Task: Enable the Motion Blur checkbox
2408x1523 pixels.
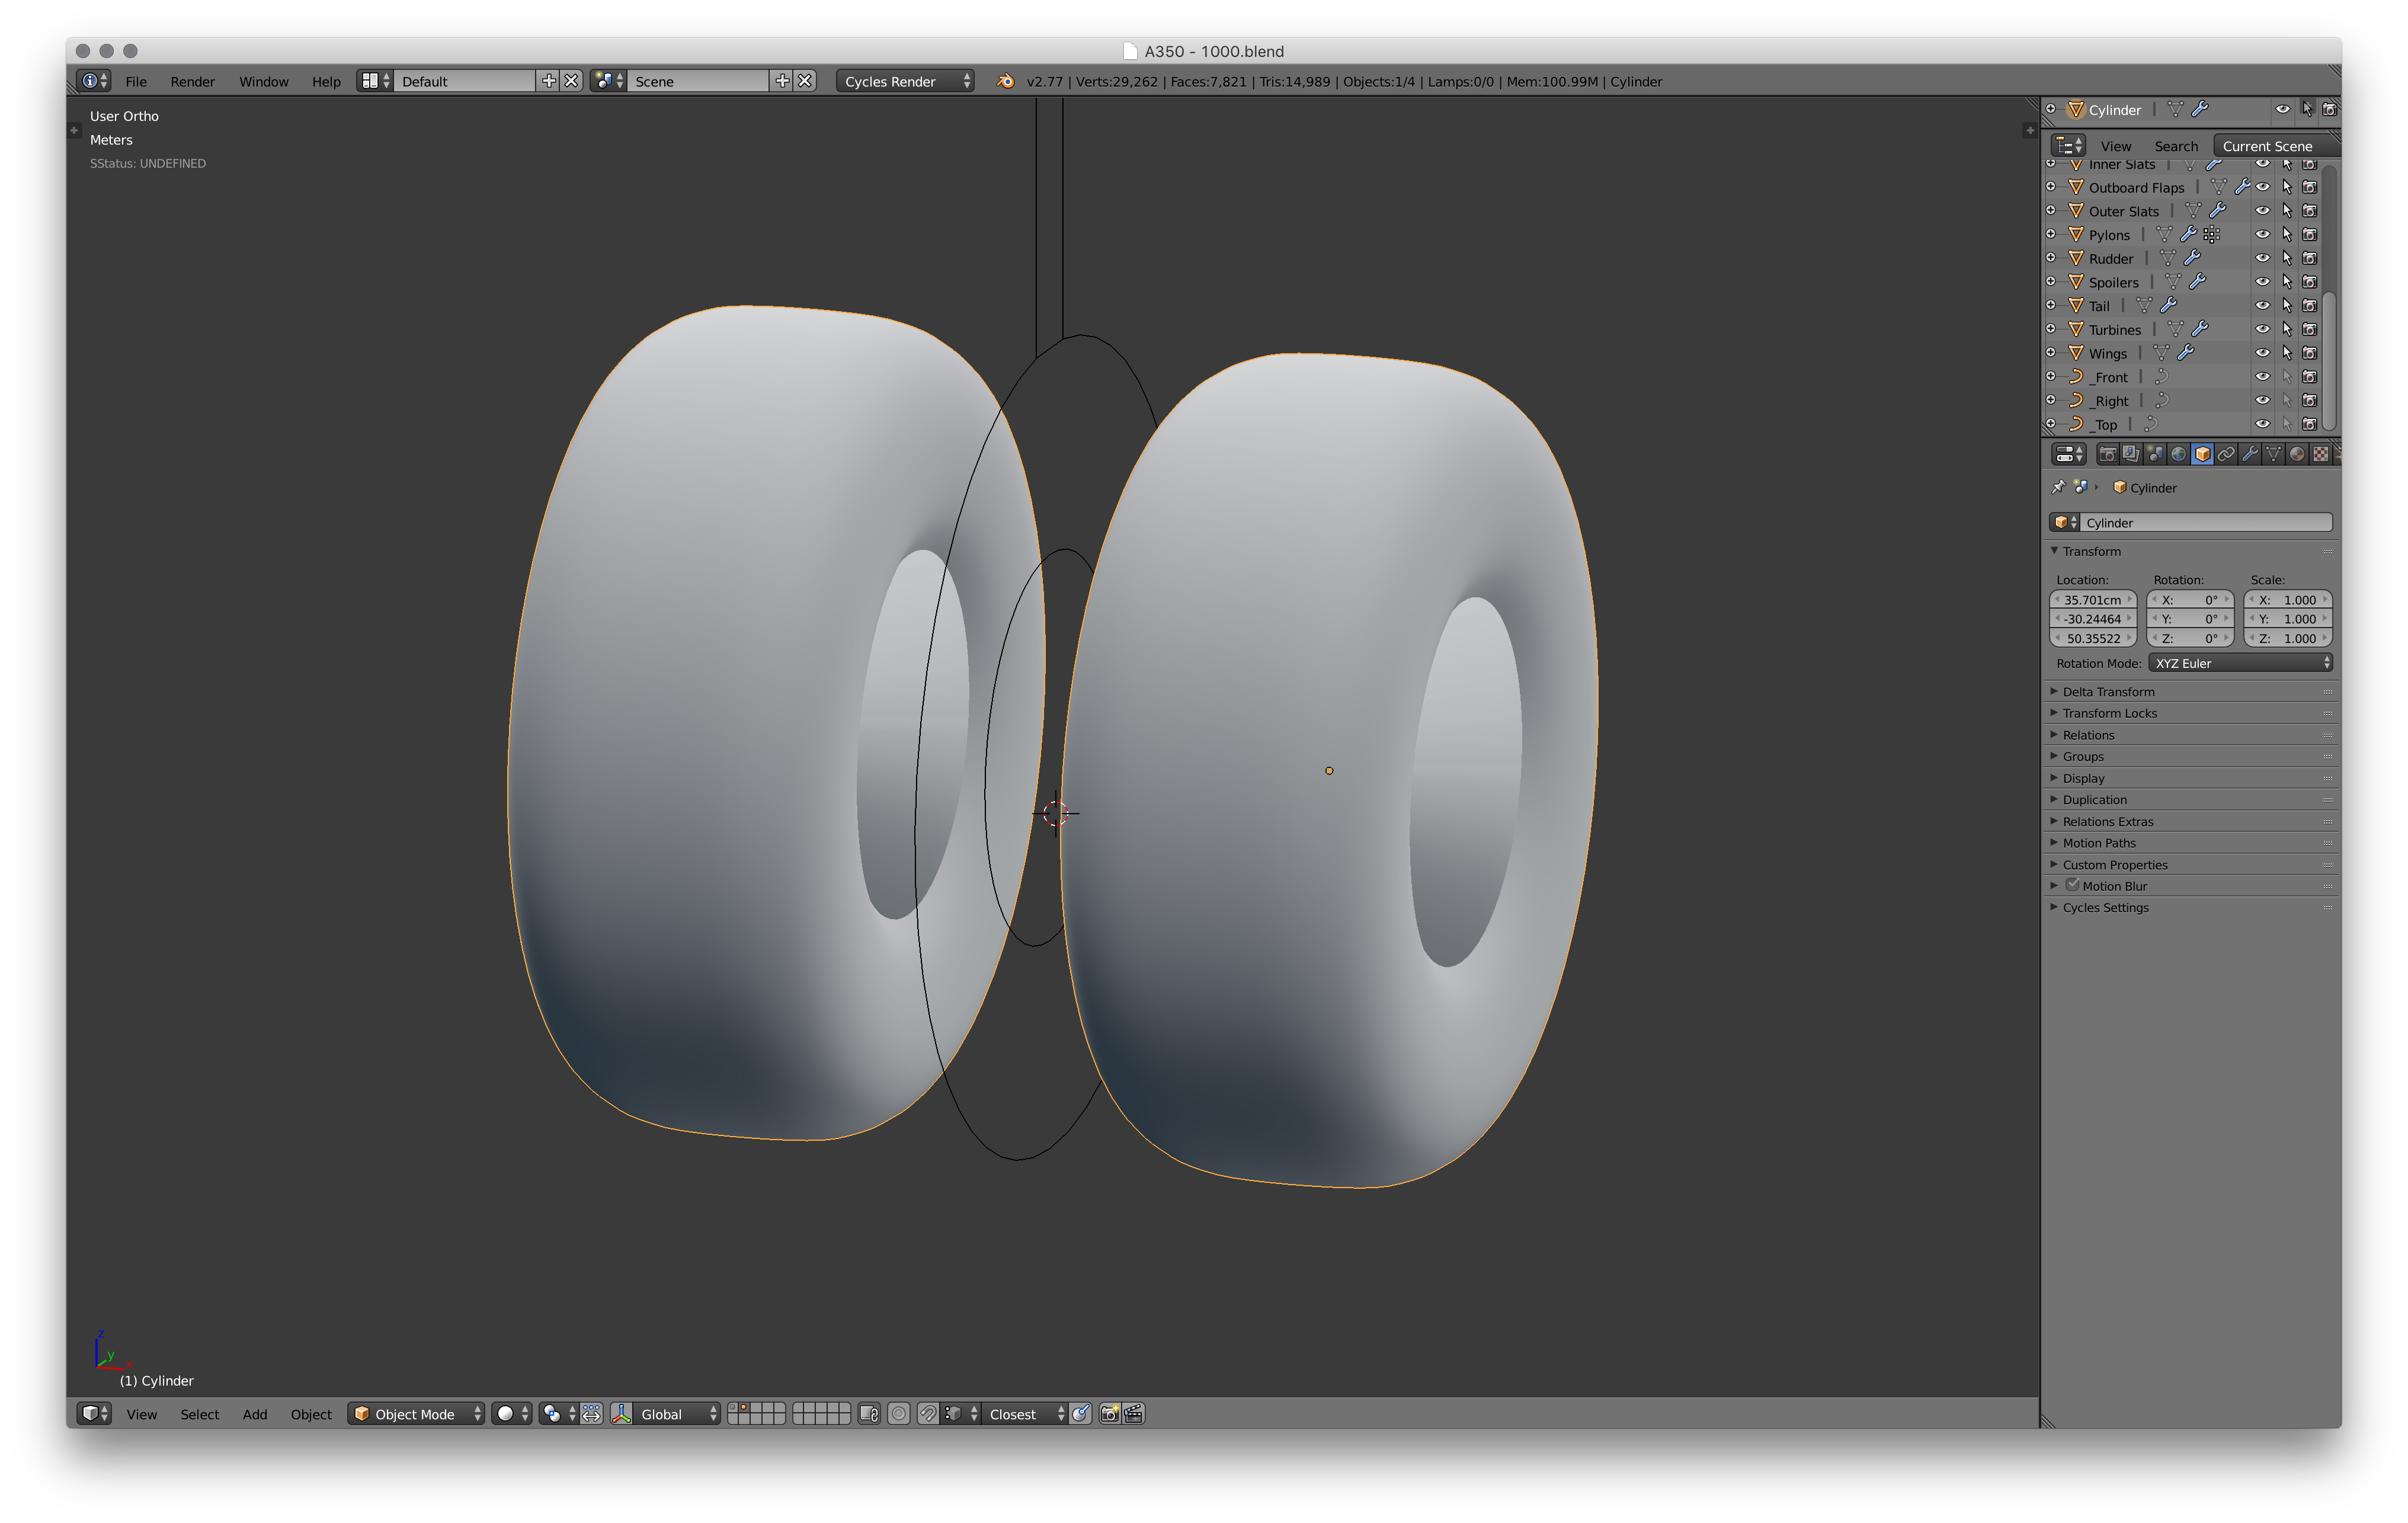Action: [2072, 885]
